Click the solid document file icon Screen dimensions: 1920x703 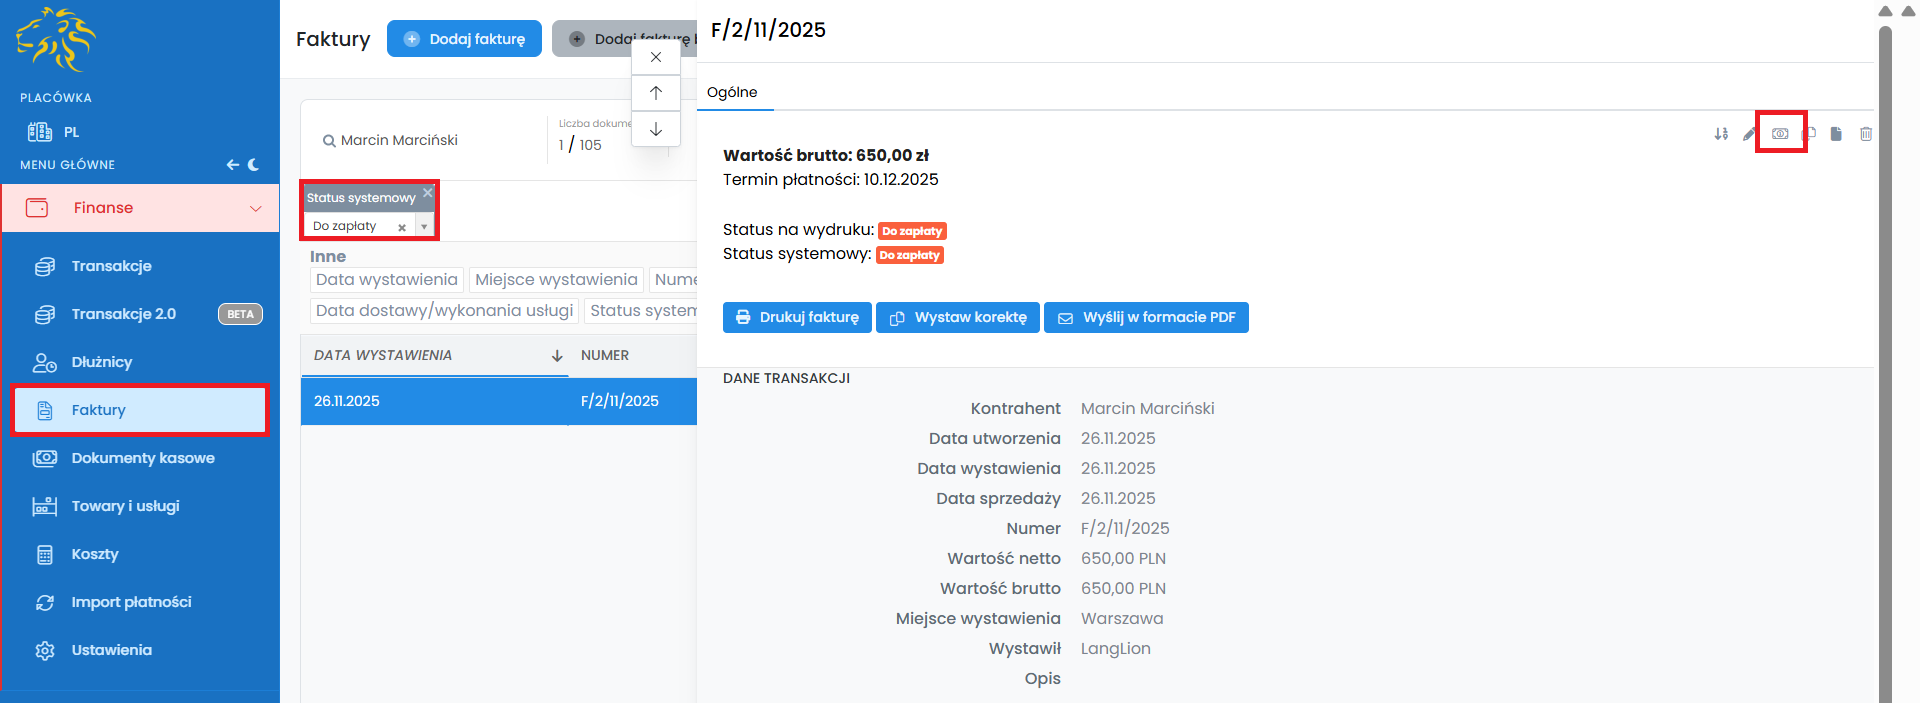[x=1836, y=134]
